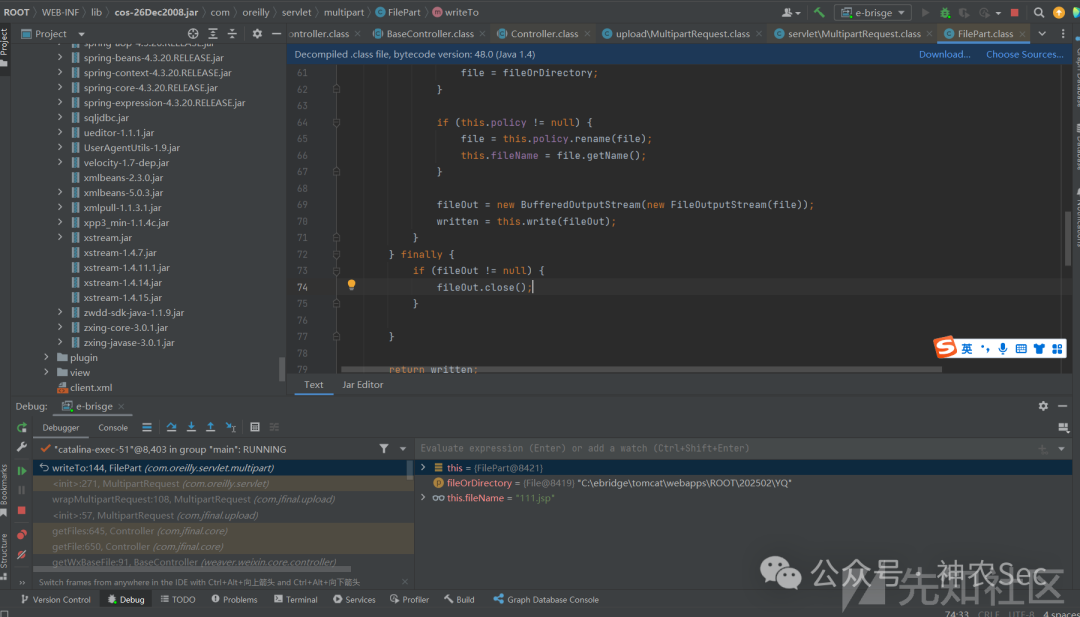Open Graph Database Console

[x=546, y=600]
